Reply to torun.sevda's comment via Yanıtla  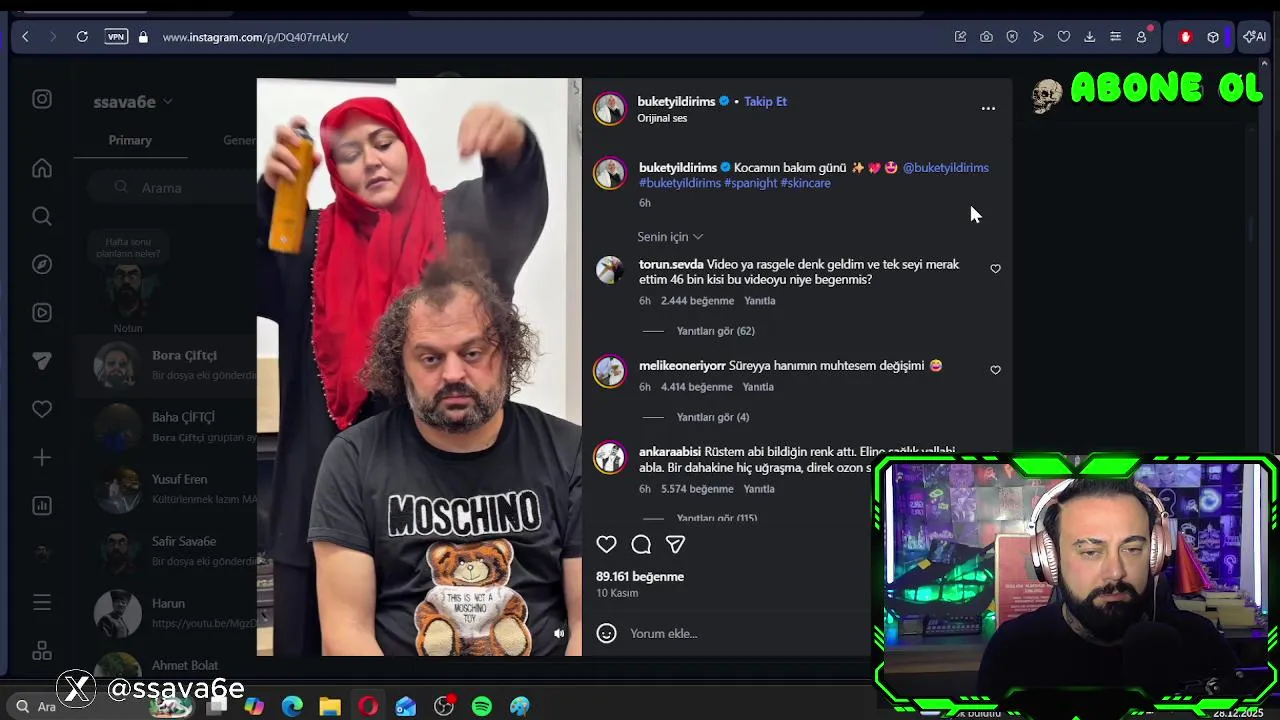coord(759,301)
